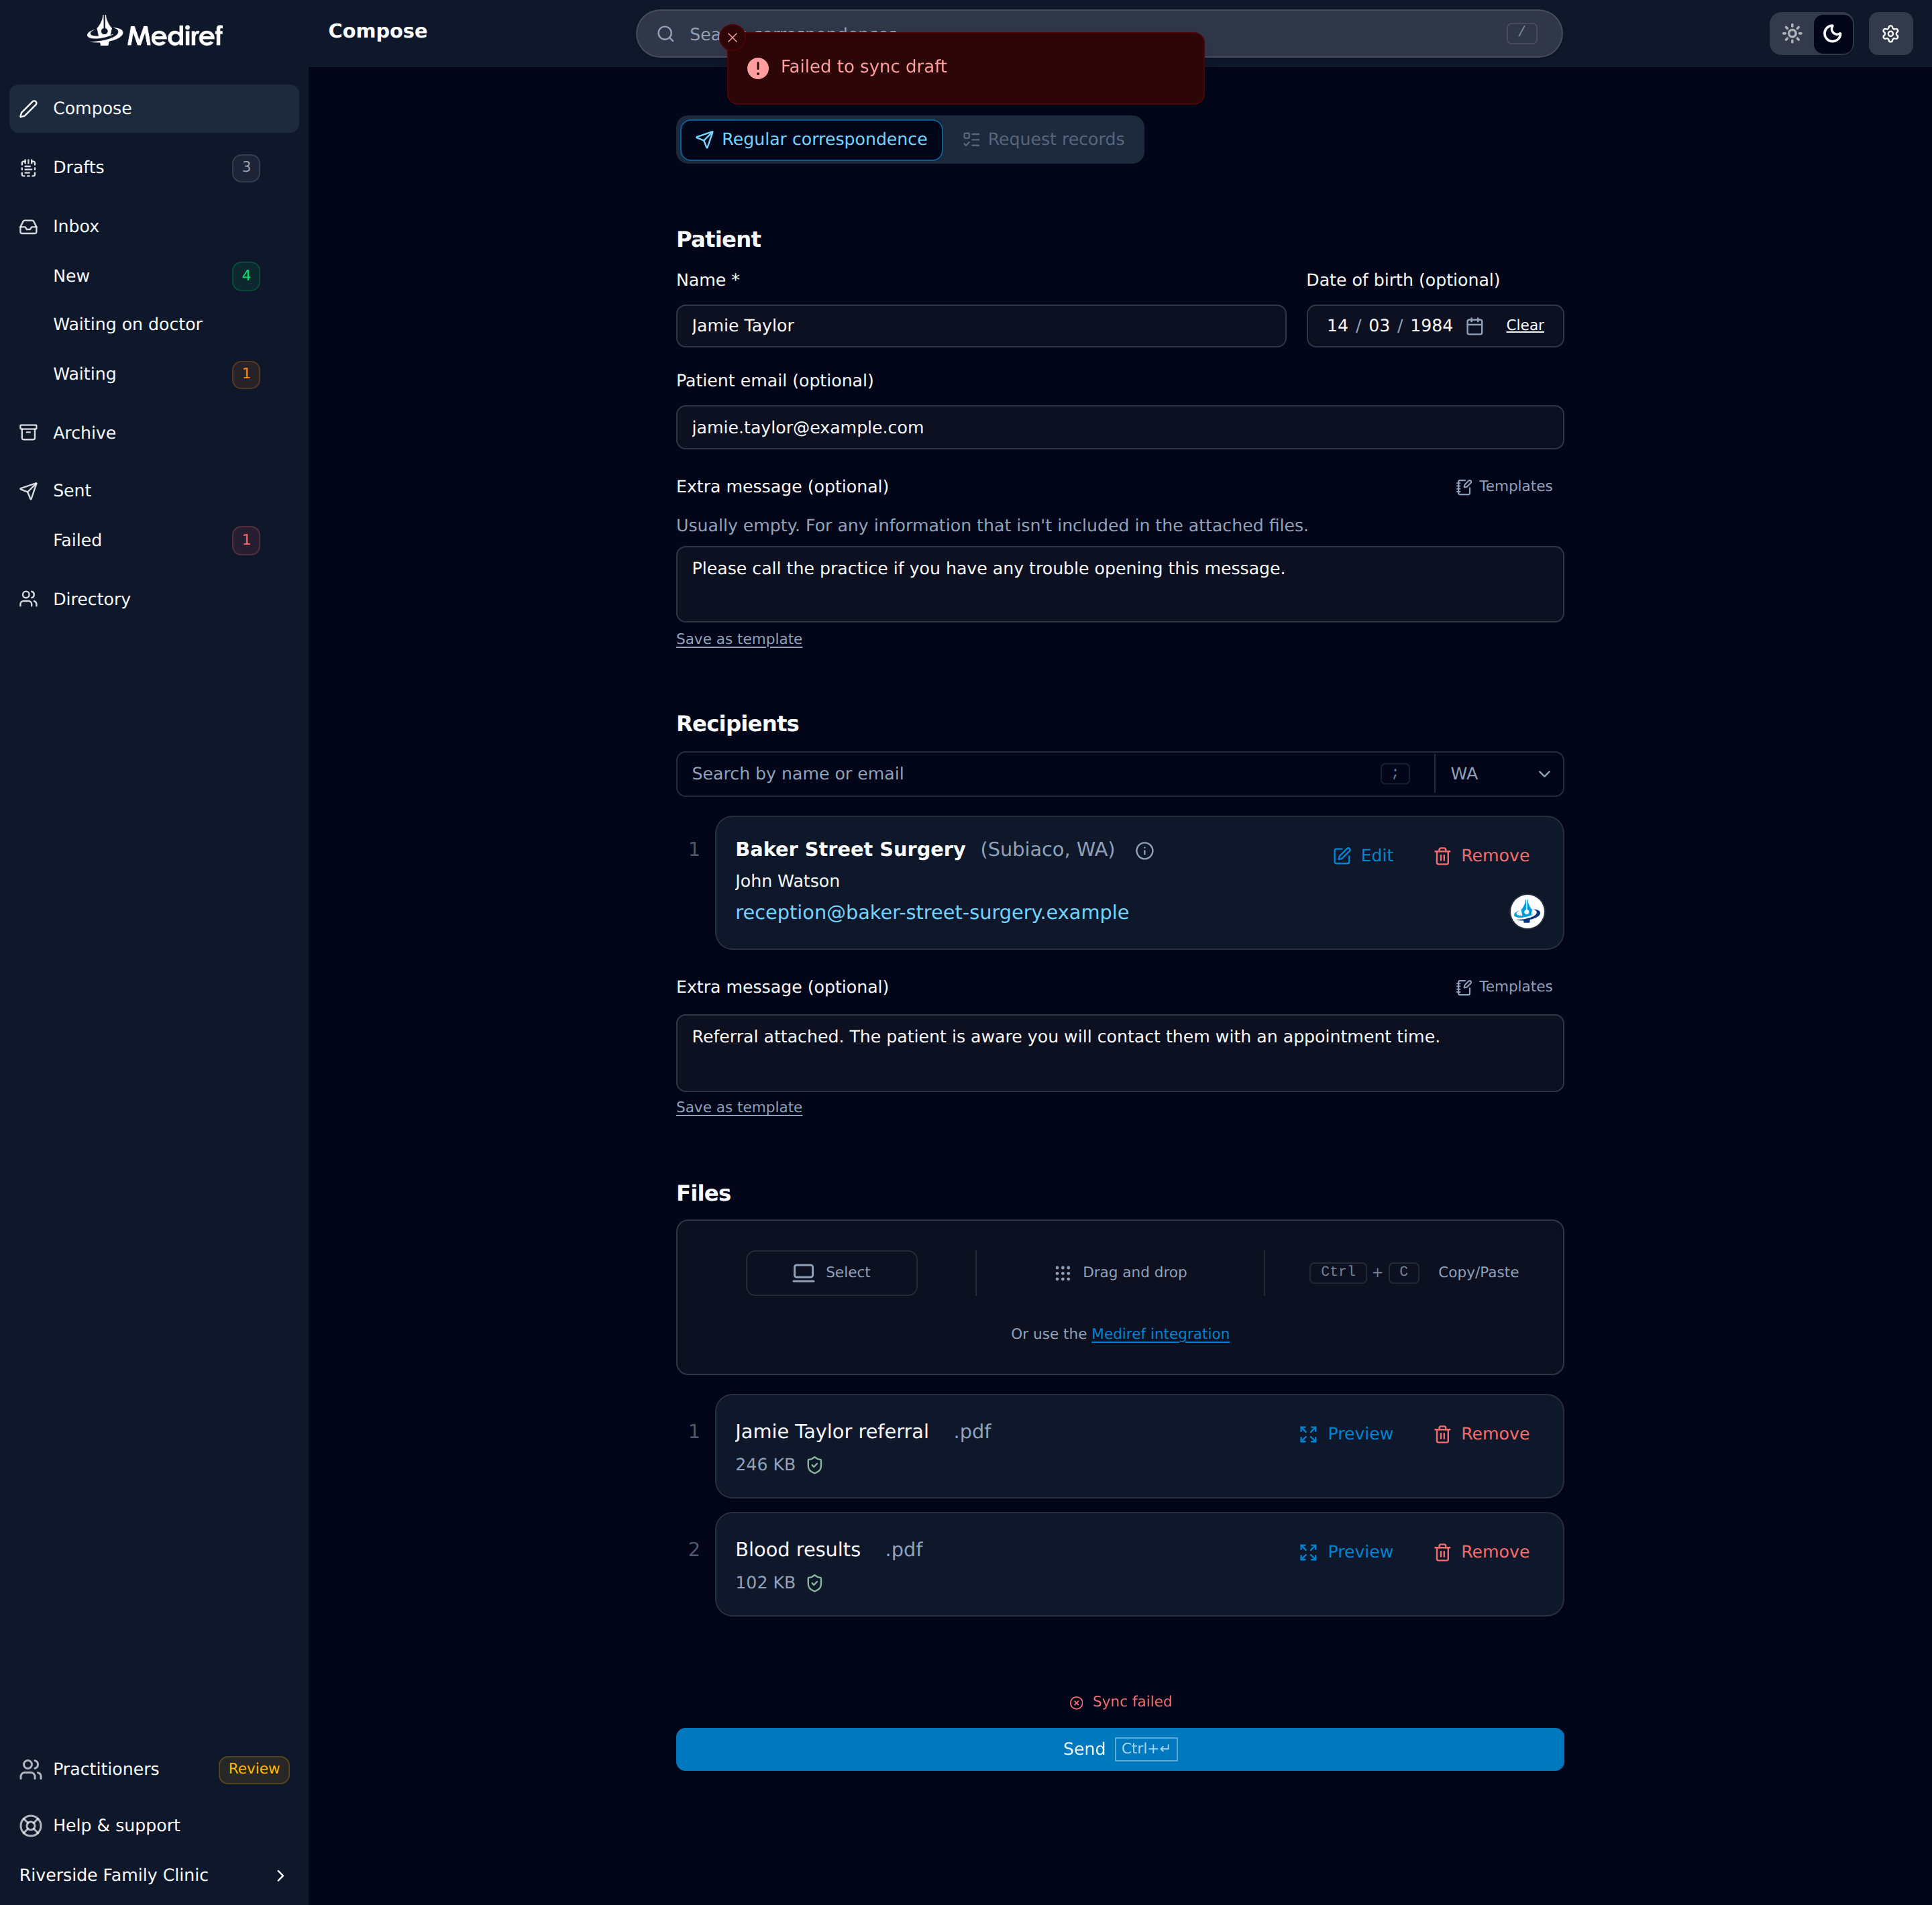The height and width of the screenshot is (1905, 1932).
Task: Click the Mediref logo
Action: tap(155, 33)
